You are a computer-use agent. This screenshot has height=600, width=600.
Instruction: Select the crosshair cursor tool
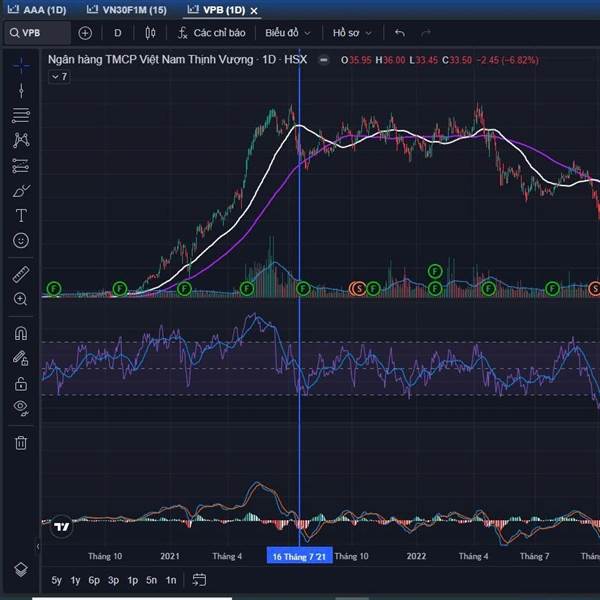pyautogui.click(x=21, y=66)
